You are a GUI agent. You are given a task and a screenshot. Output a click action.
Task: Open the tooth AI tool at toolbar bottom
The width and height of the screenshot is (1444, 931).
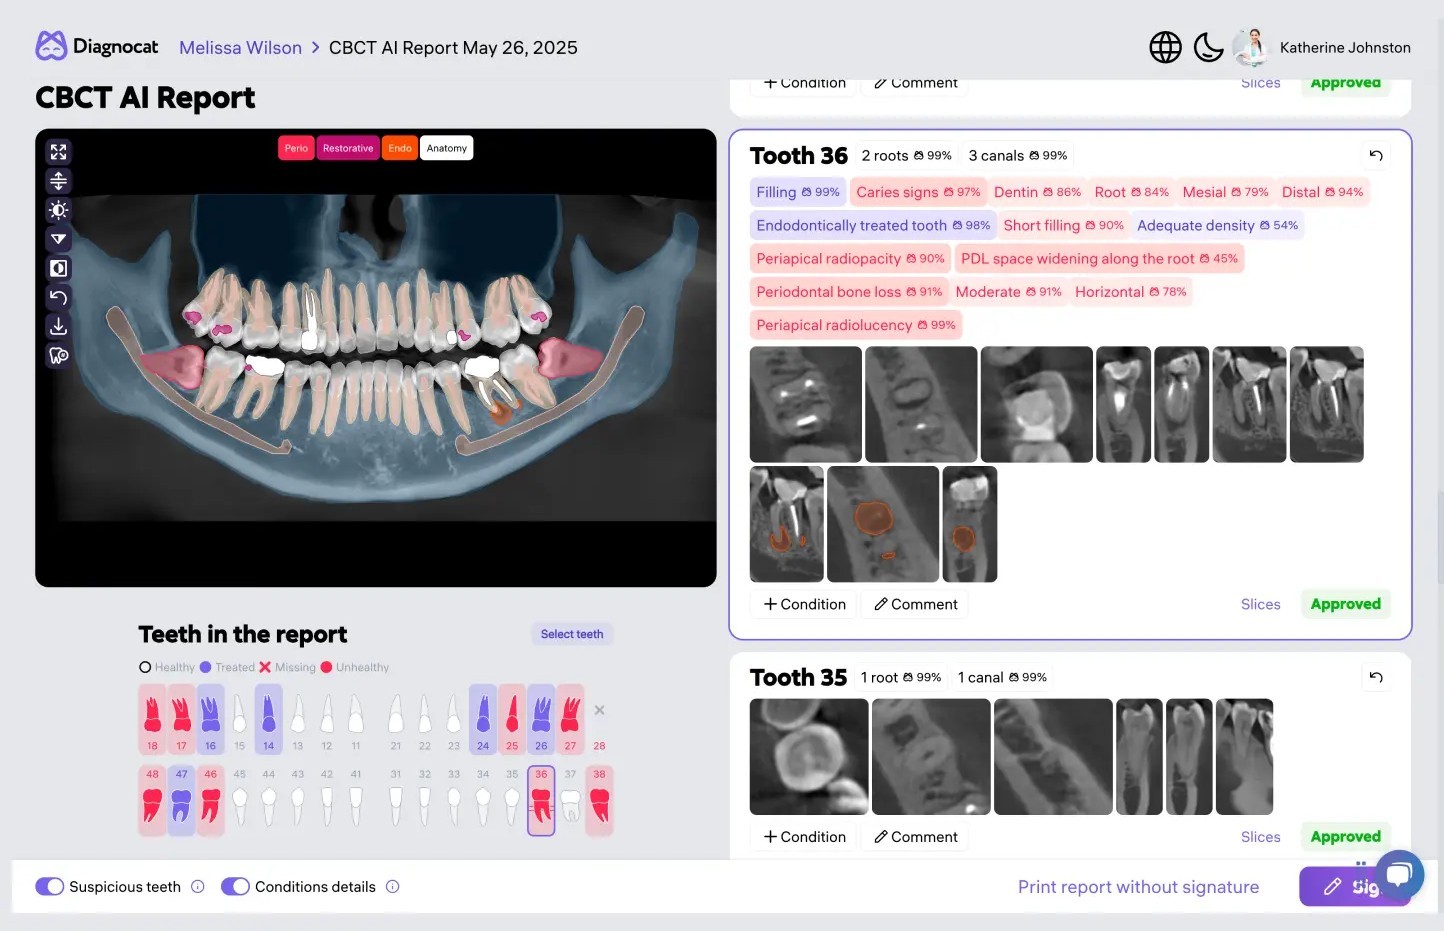58,355
